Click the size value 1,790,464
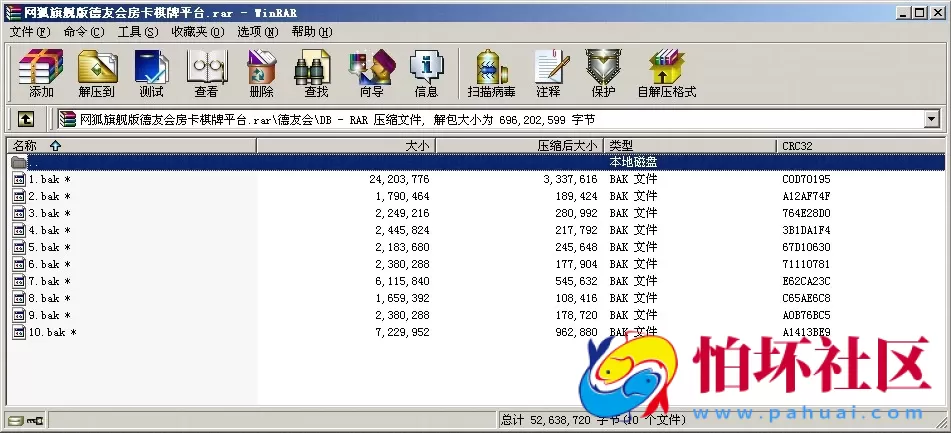 click(402, 196)
